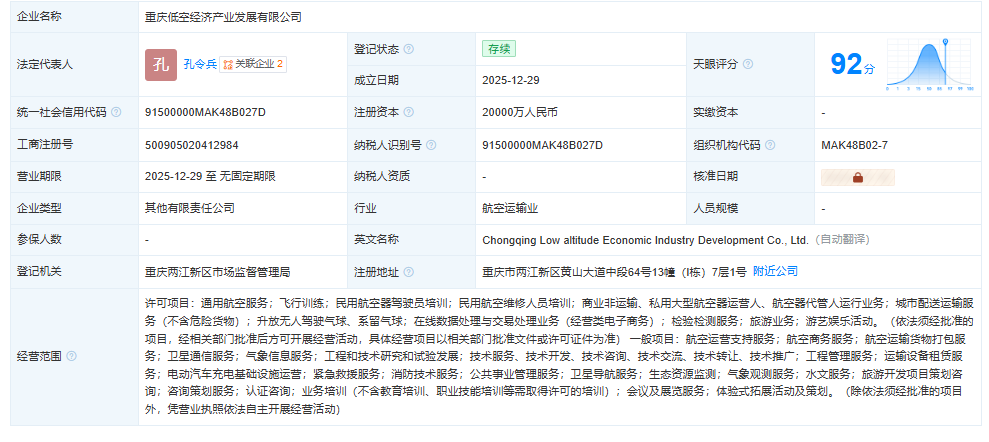Click industry value 航空运输业
This screenshot has height=442, width=989.
(510, 208)
